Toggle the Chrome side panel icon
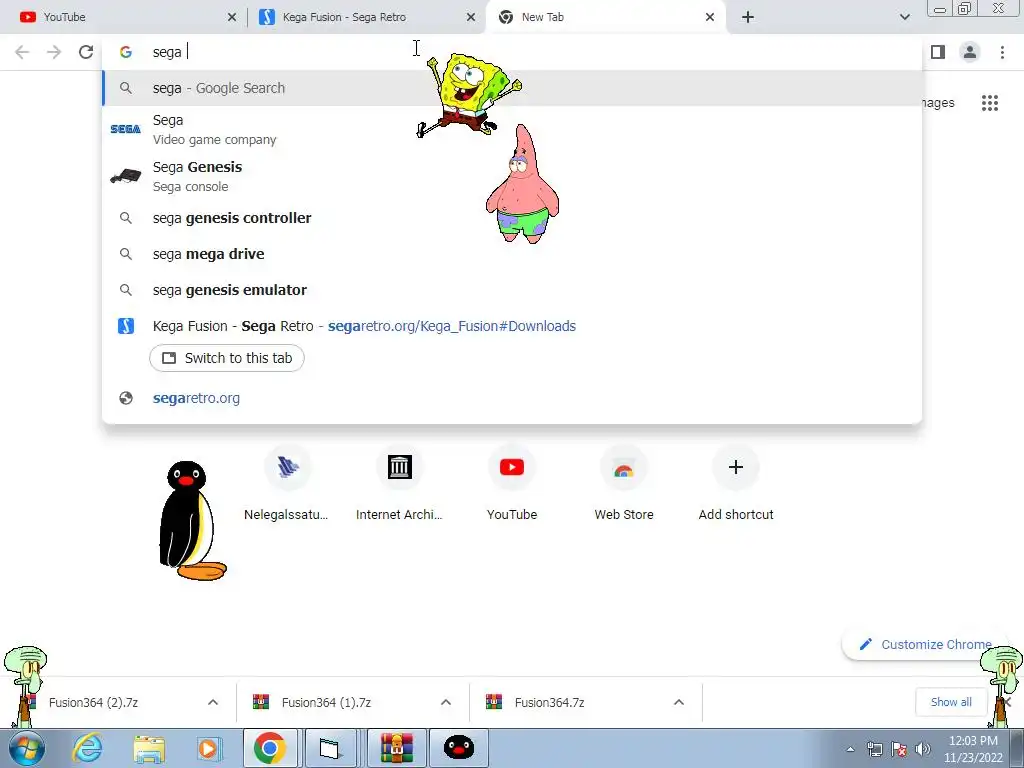The height and width of the screenshot is (768, 1024). [x=938, y=52]
